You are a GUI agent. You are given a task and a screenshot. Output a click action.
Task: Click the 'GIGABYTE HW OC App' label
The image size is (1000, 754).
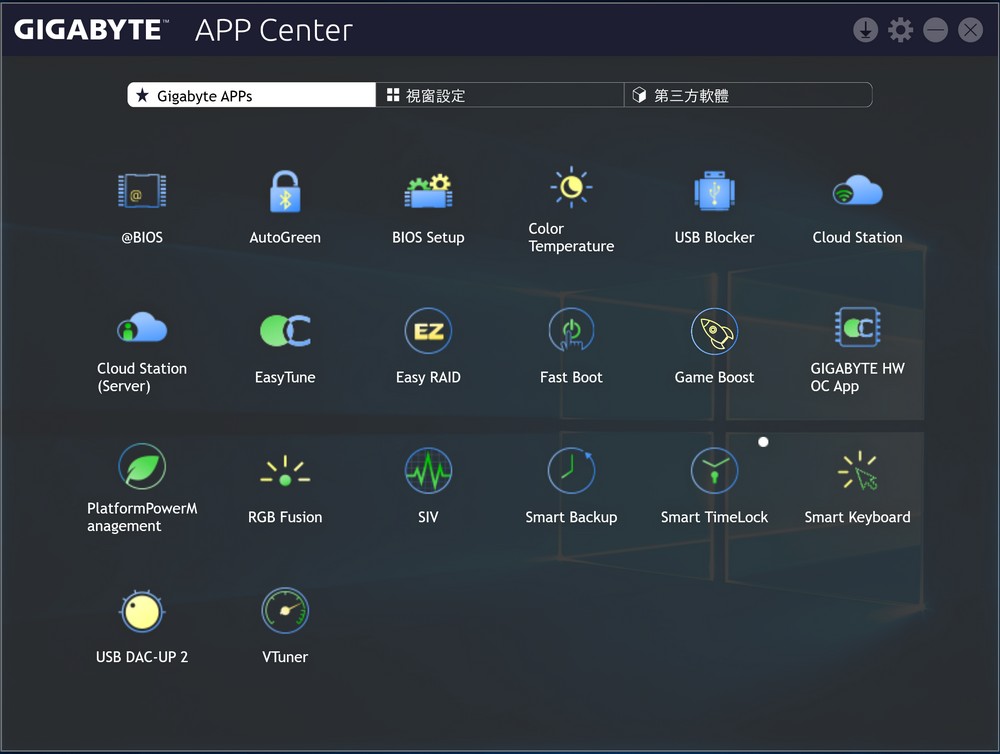pos(857,377)
